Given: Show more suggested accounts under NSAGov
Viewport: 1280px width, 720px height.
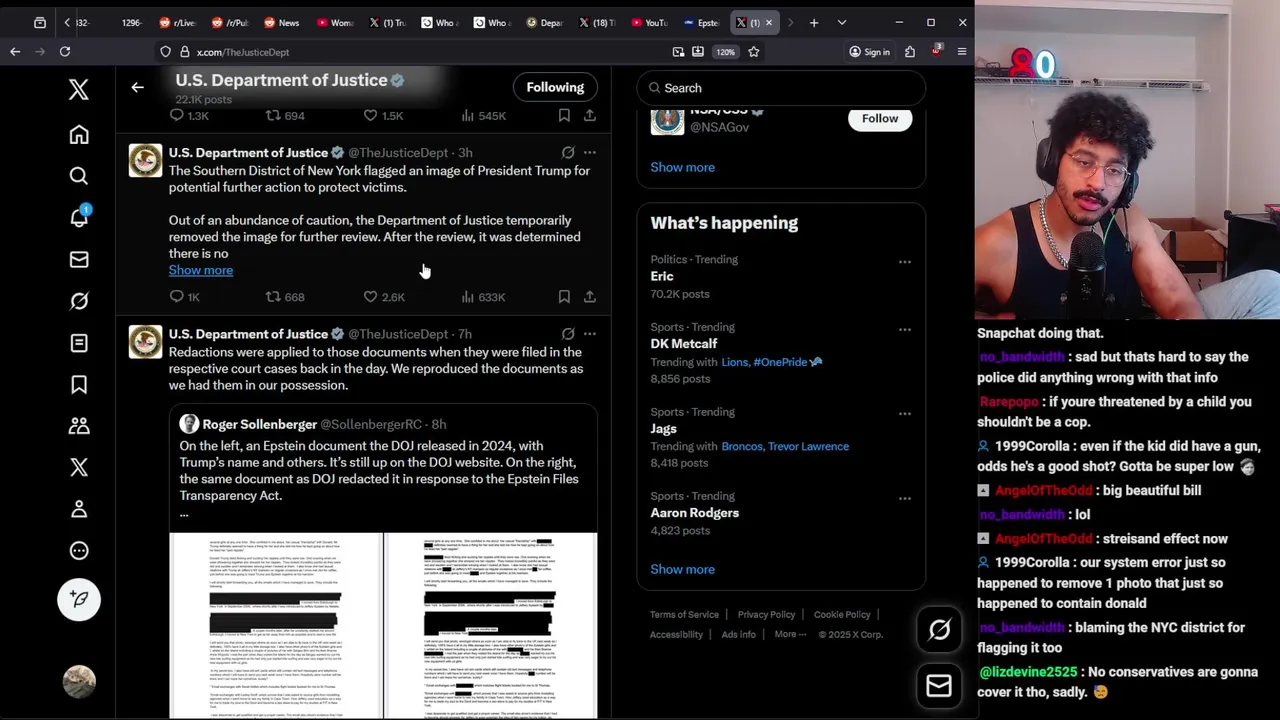Looking at the screenshot, I should 682,167.
